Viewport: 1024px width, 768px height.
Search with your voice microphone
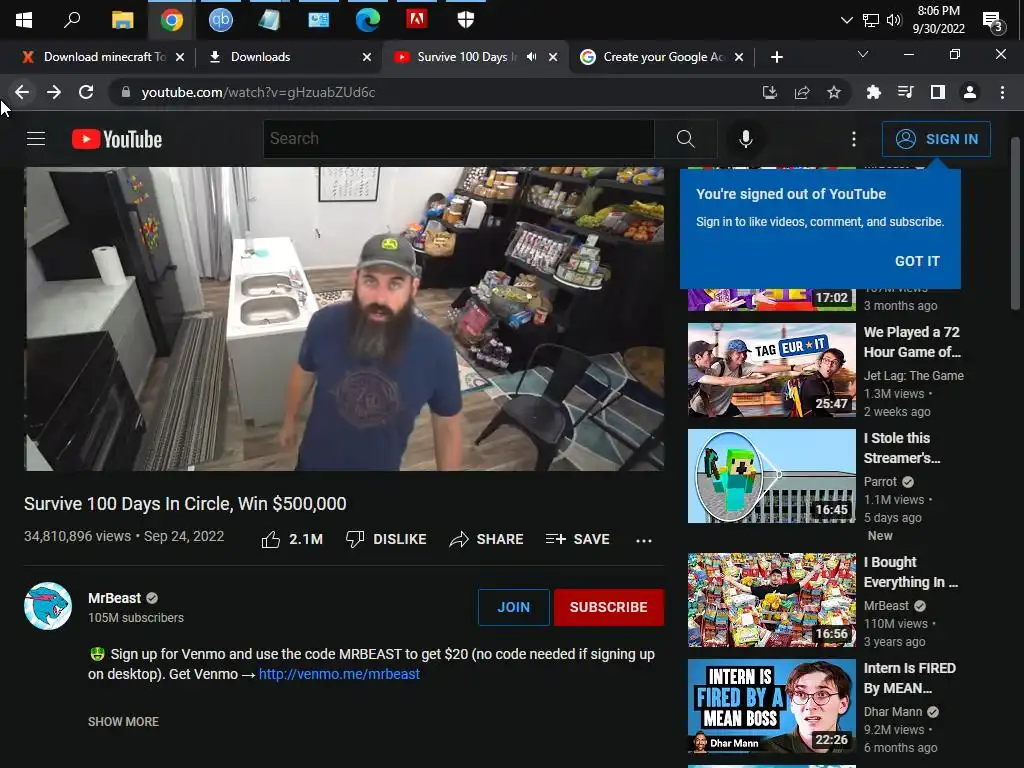pyautogui.click(x=746, y=139)
